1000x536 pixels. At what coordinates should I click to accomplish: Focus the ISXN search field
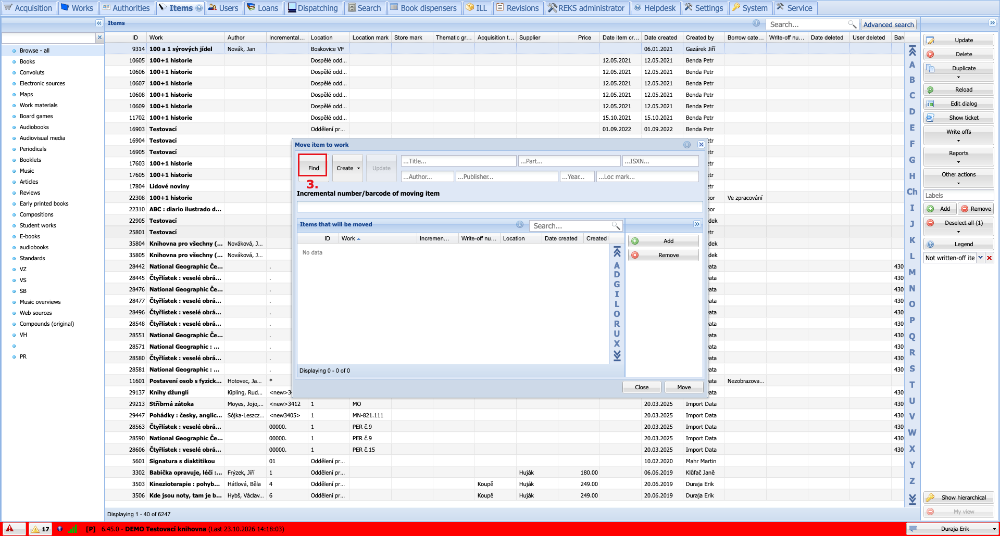pos(660,161)
